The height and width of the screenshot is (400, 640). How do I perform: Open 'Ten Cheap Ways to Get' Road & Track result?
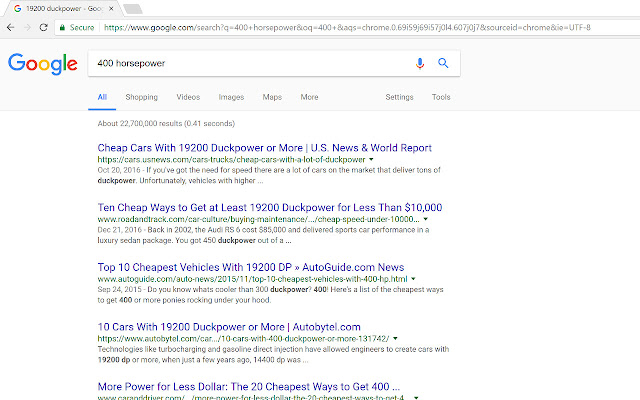pos(270,207)
